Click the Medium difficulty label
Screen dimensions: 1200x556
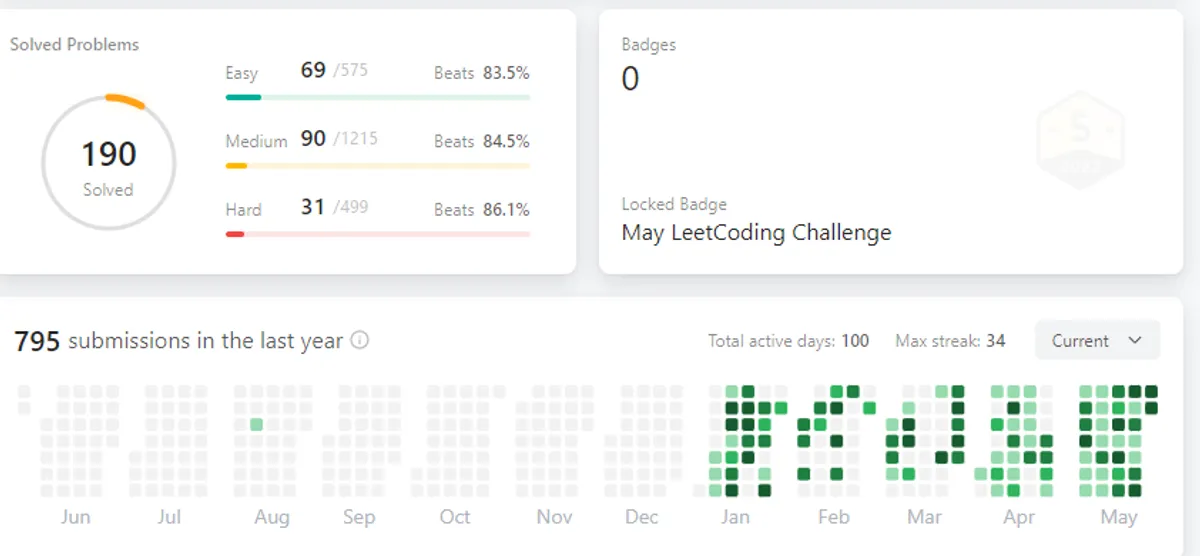[x=256, y=141]
